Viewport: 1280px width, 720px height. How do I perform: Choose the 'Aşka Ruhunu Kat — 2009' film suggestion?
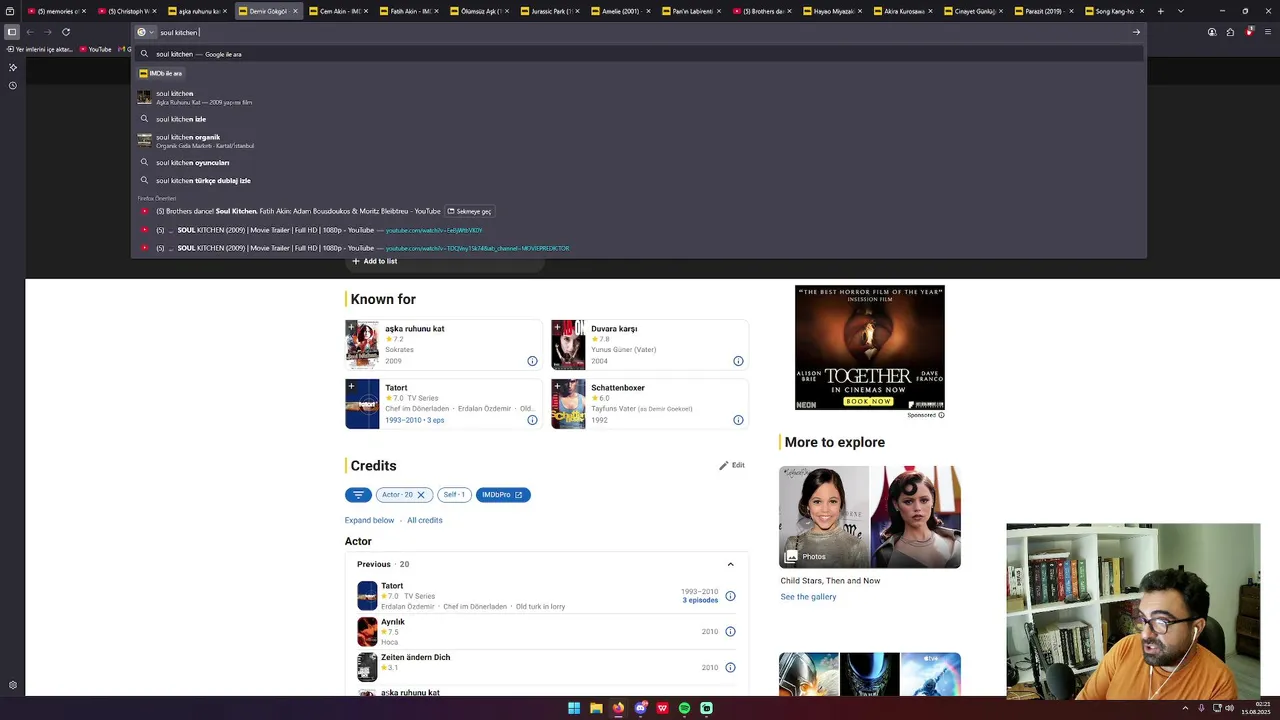point(640,97)
